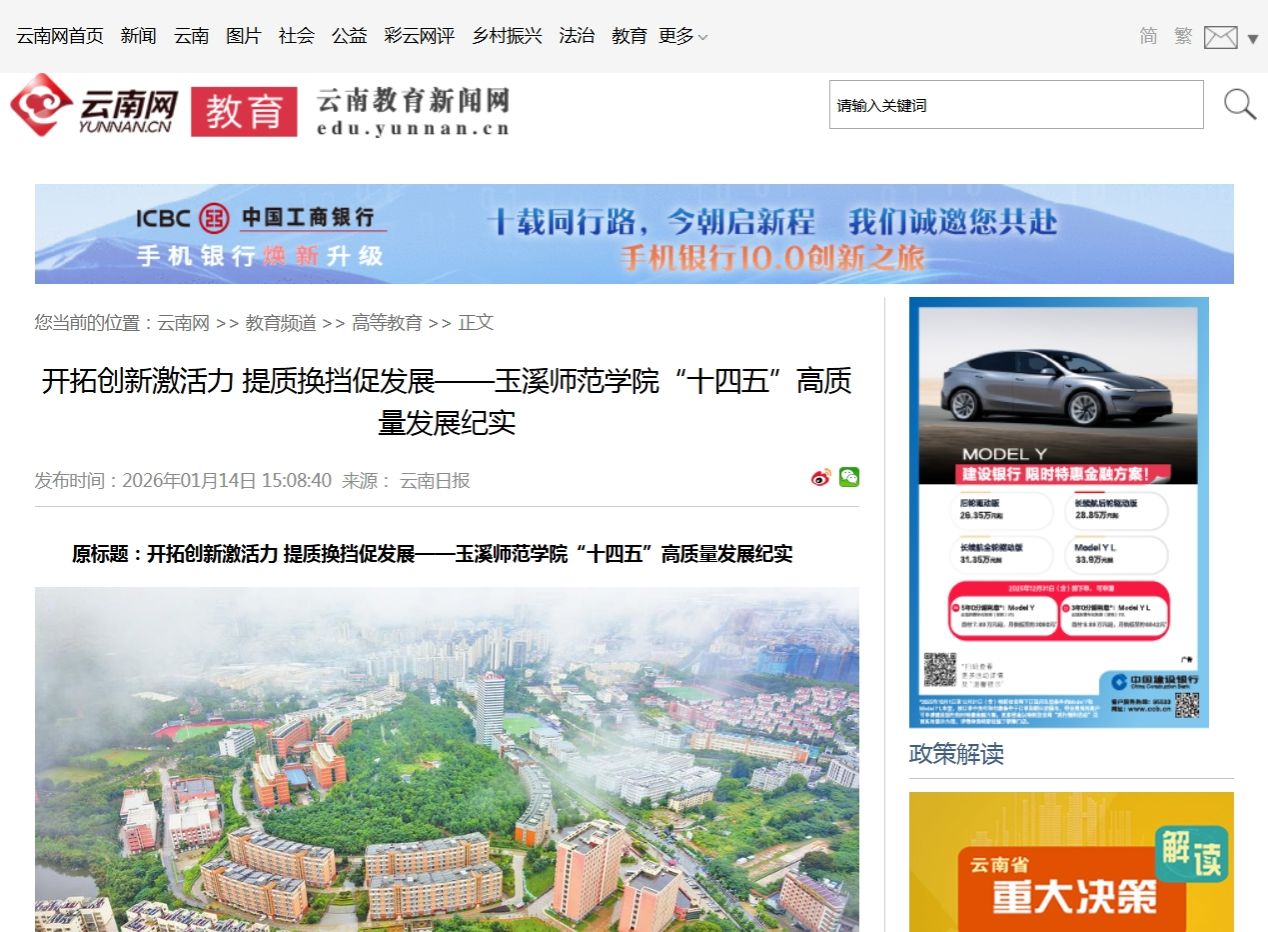Focus the keyword search input field
Screen dimensions: 1268x932
[1015, 105]
